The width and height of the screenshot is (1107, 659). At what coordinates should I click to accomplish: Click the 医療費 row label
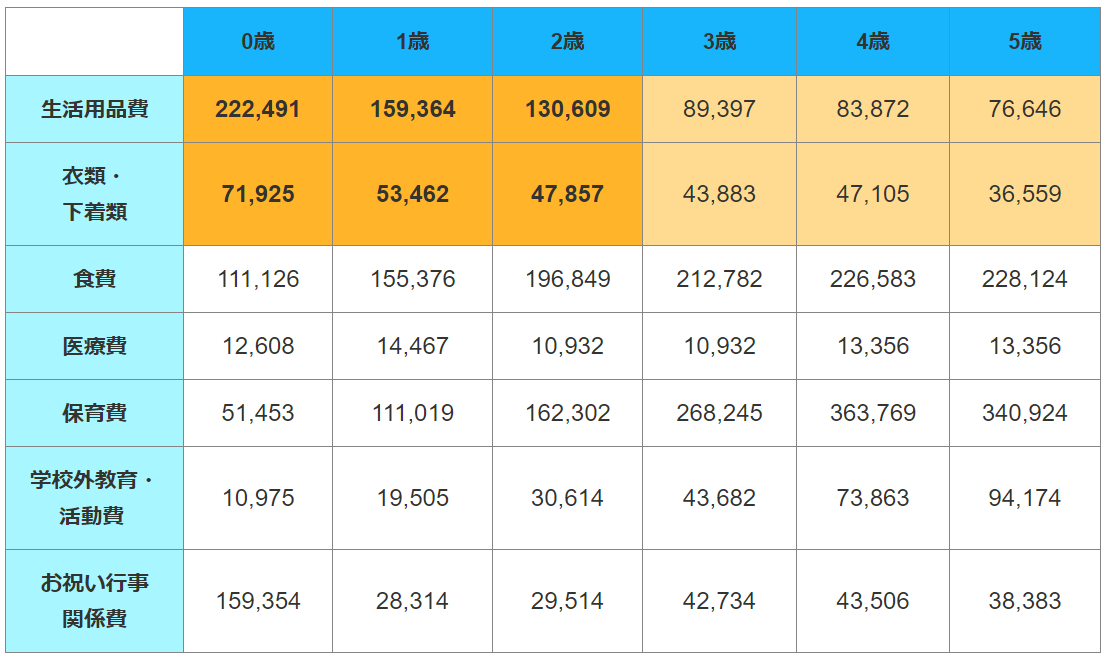95,346
